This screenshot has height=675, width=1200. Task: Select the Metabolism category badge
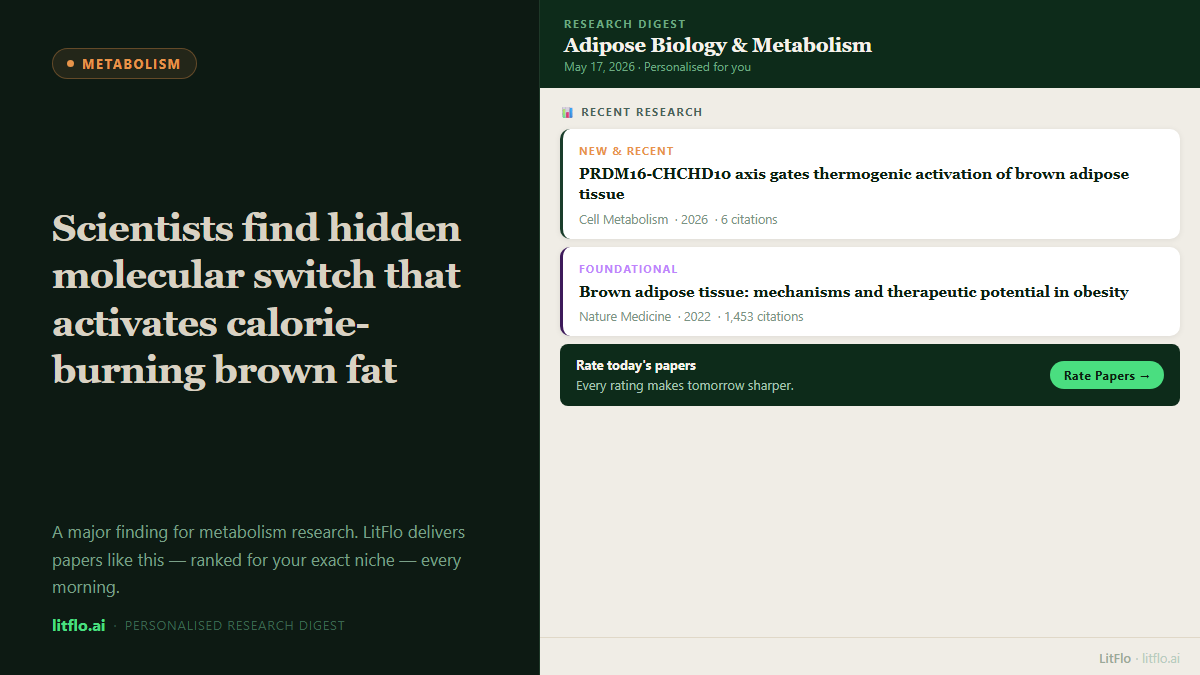click(x=124, y=64)
